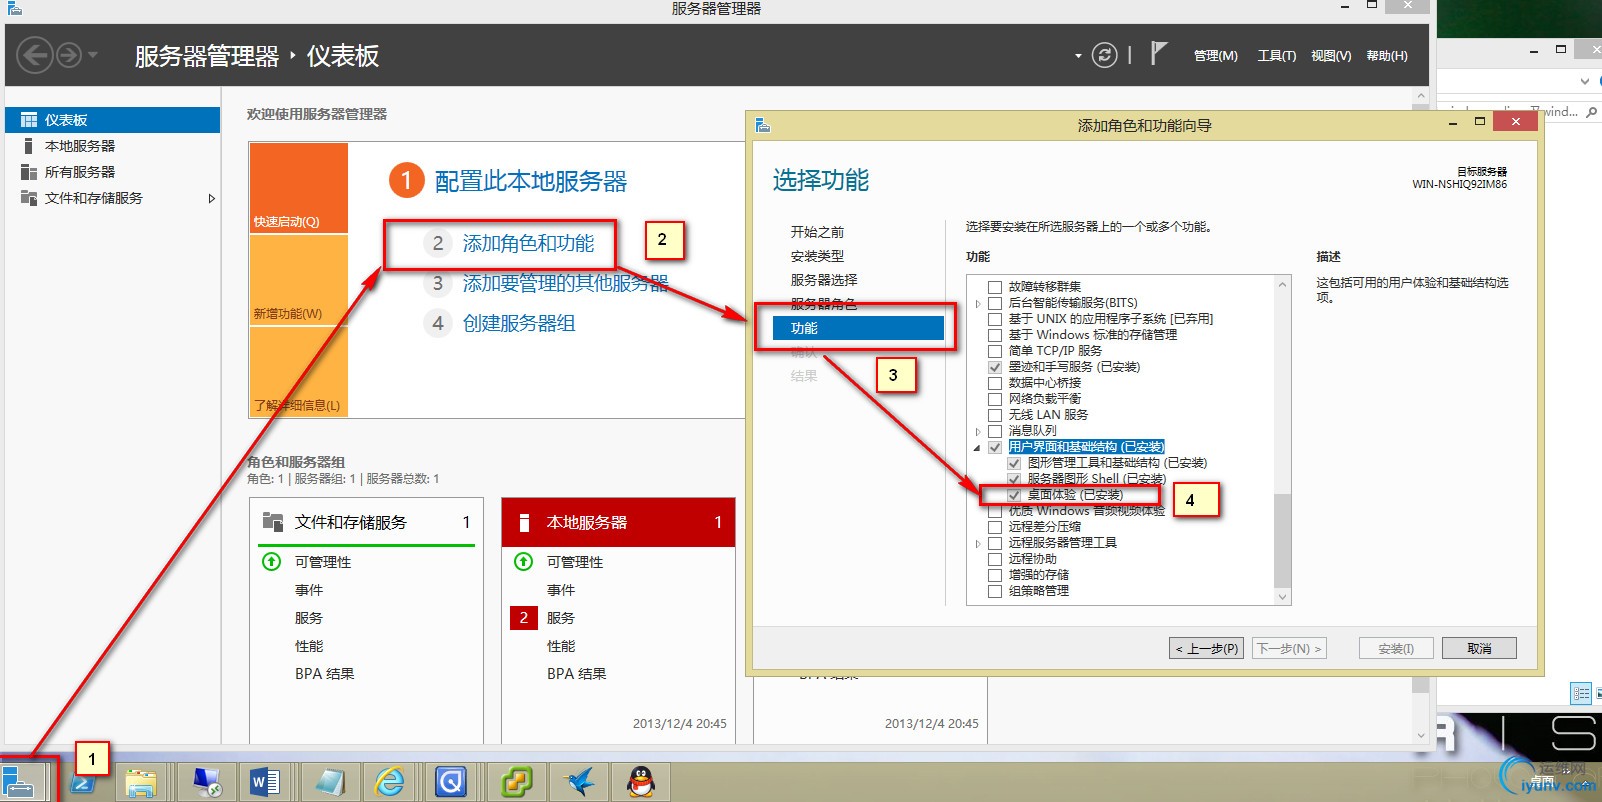The height and width of the screenshot is (802, 1602).
Task: Click the 上一步(P) button
Action: coord(1206,648)
